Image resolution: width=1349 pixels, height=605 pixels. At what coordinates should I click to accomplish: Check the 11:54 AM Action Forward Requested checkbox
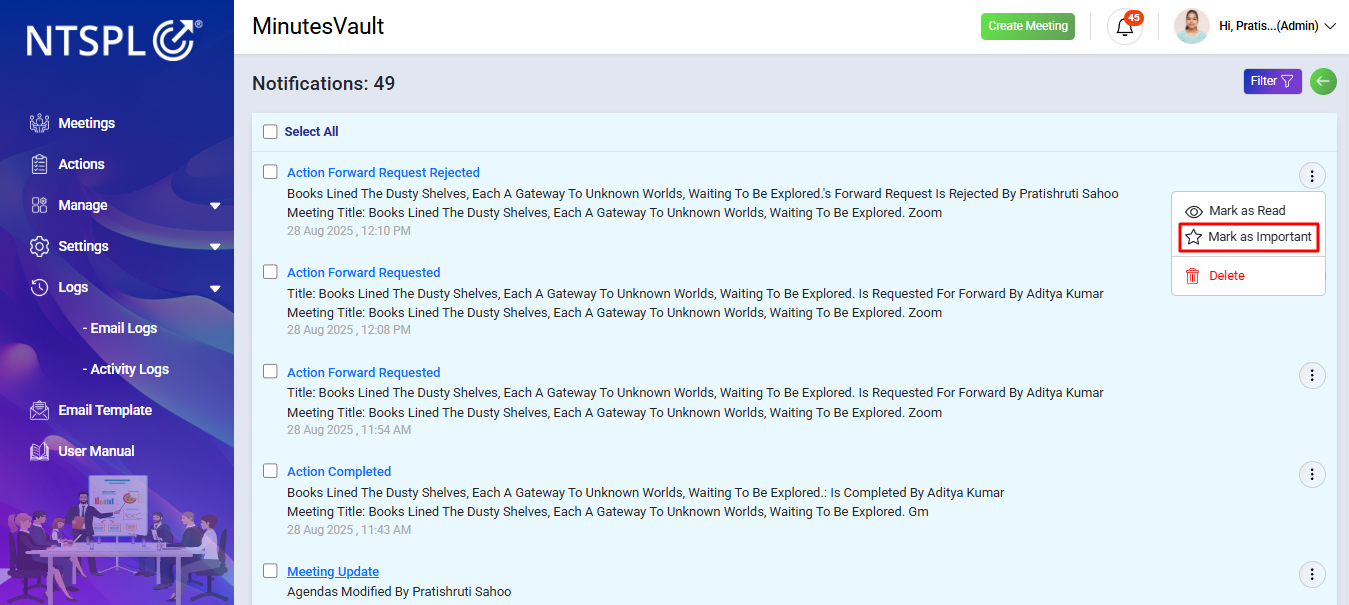(x=270, y=371)
